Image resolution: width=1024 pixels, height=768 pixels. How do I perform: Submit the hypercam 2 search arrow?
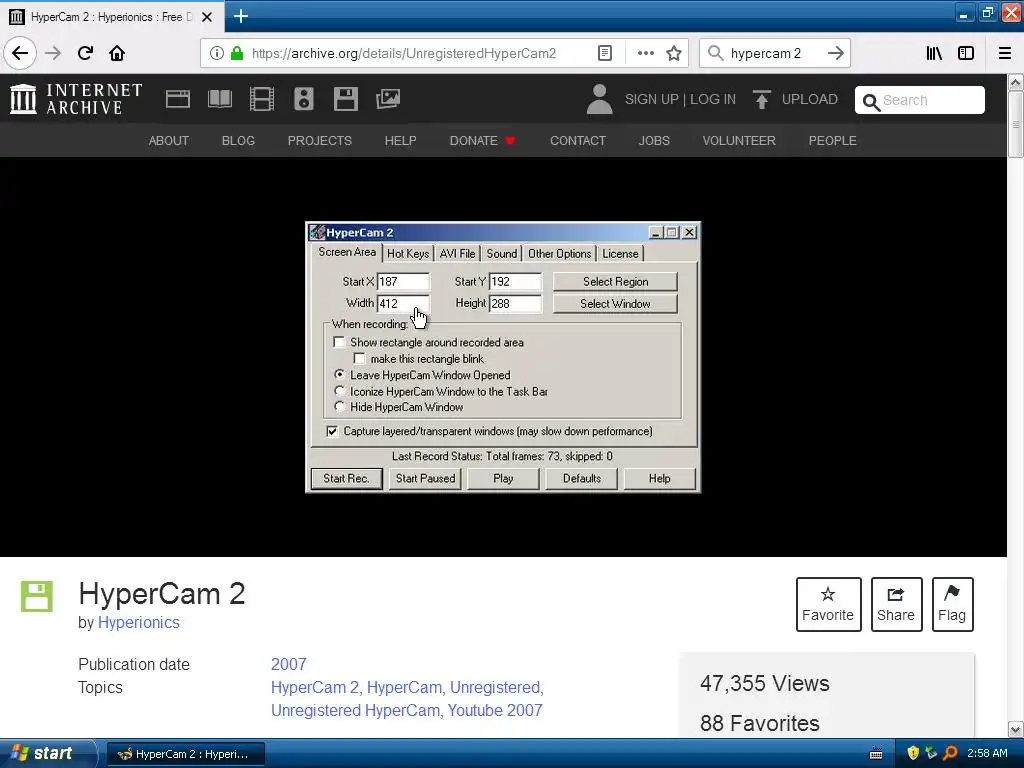pyautogui.click(x=835, y=53)
